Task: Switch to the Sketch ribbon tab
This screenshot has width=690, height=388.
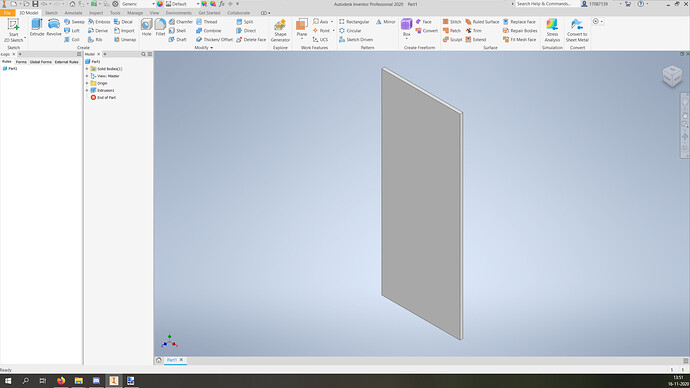Action: [51, 13]
